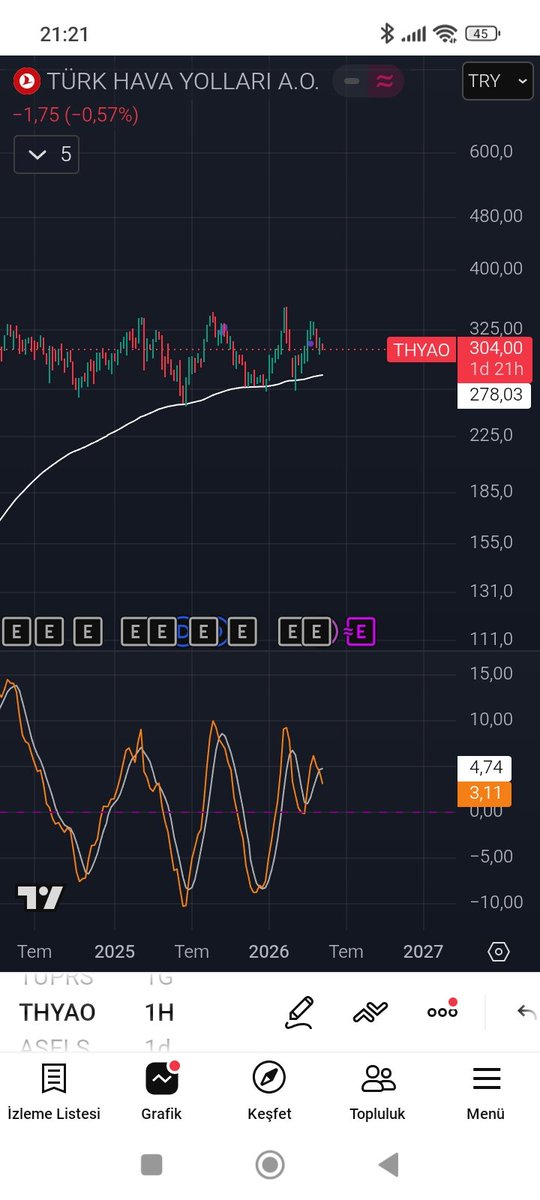This screenshot has height=1200, width=540.
Task: Tap the white 278,03 moving average label
Action: [x=494, y=395]
